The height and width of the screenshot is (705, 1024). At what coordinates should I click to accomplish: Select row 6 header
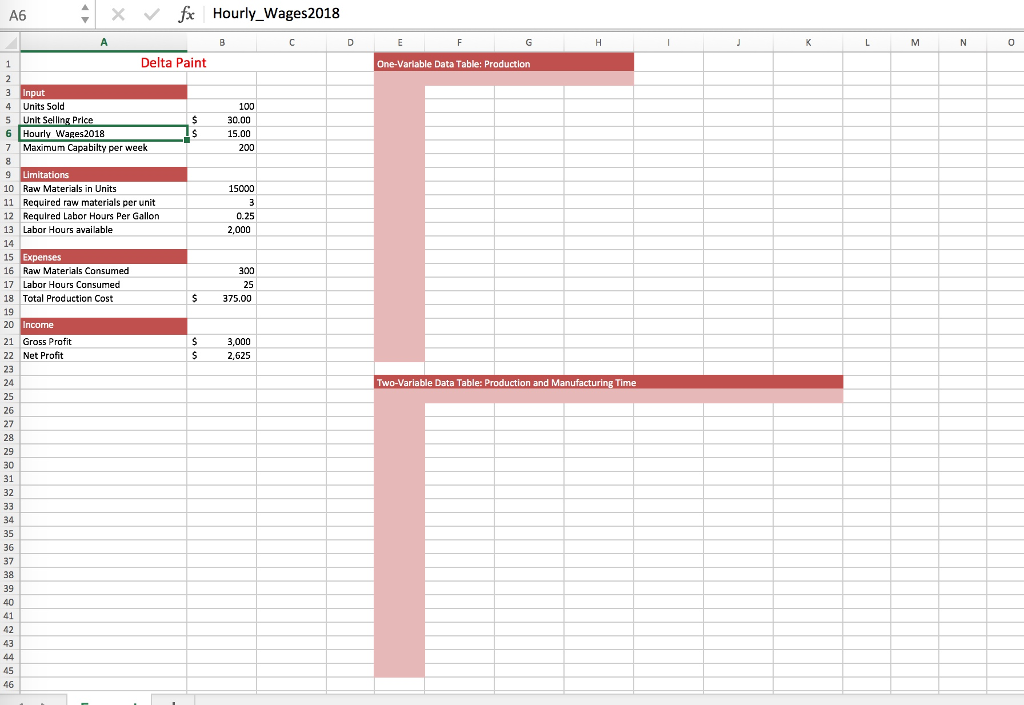(9, 133)
